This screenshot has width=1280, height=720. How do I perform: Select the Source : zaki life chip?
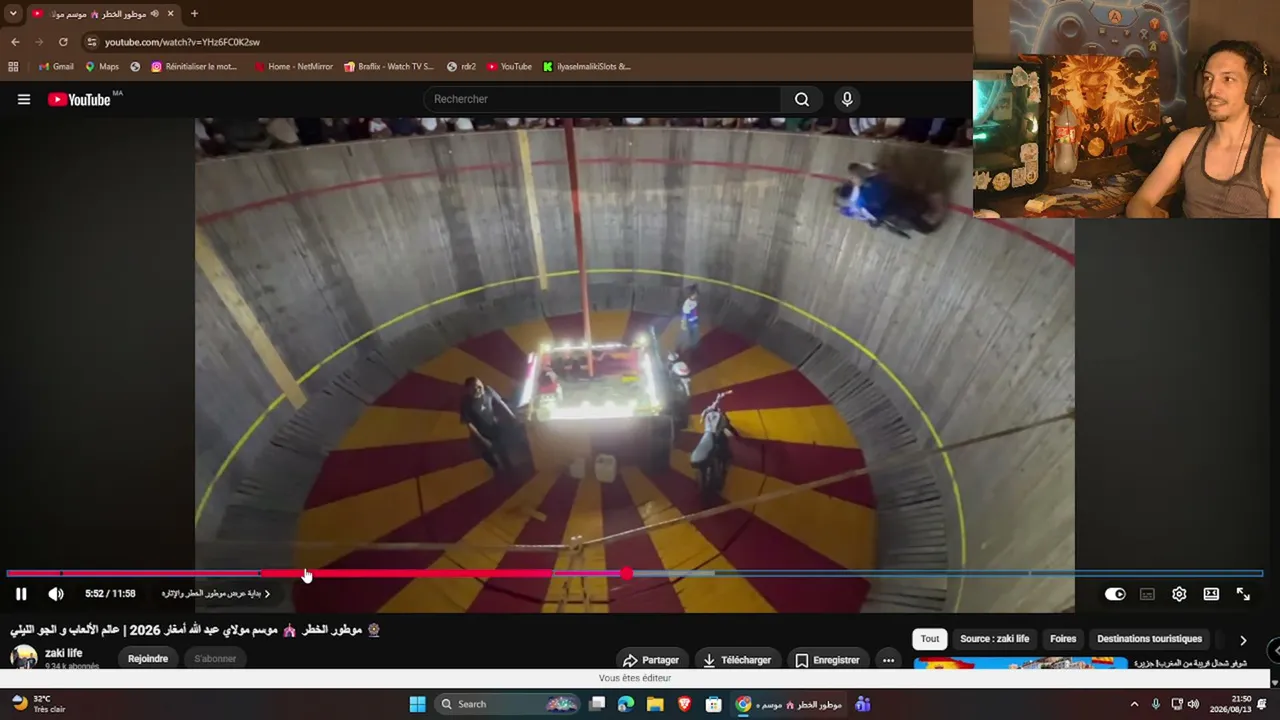point(995,639)
